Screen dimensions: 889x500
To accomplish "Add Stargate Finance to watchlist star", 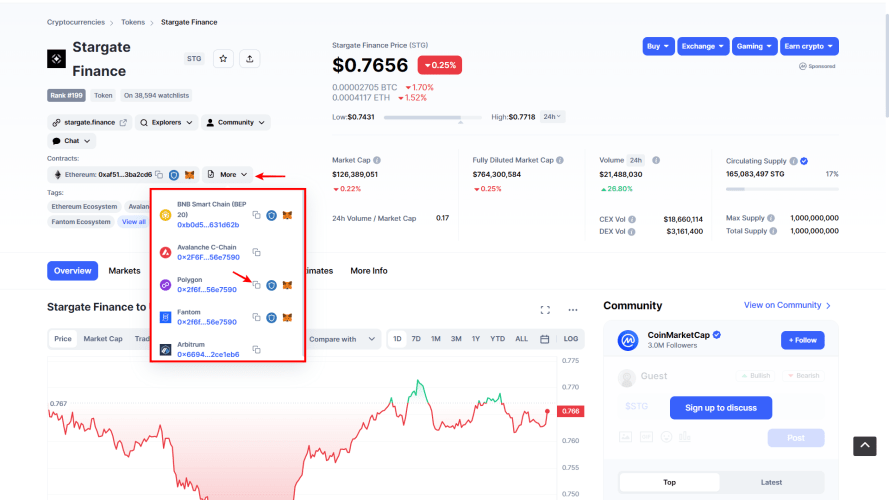I will click(x=223, y=58).
